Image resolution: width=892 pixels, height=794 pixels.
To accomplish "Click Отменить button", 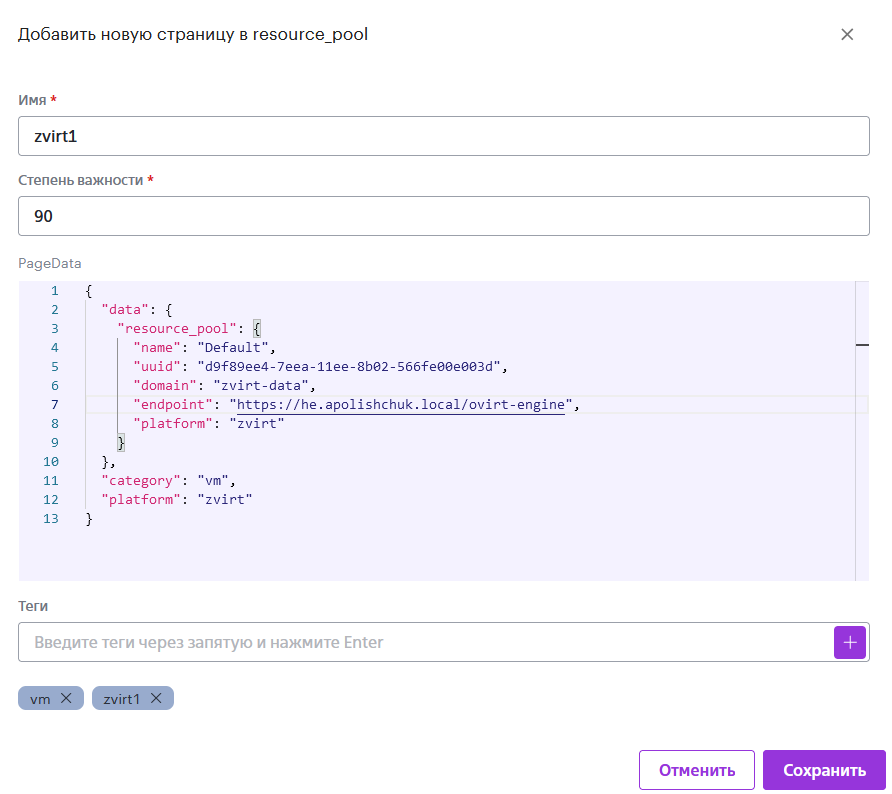I will [x=696, y=770].
